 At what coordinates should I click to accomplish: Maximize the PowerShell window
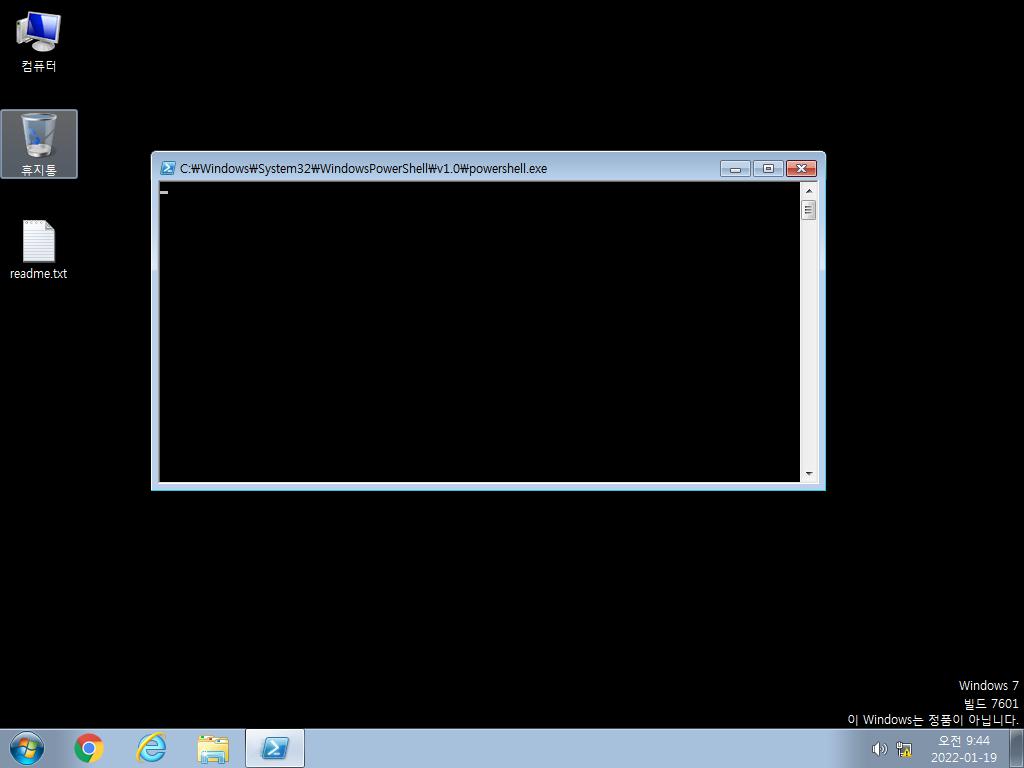pos(768,168)
